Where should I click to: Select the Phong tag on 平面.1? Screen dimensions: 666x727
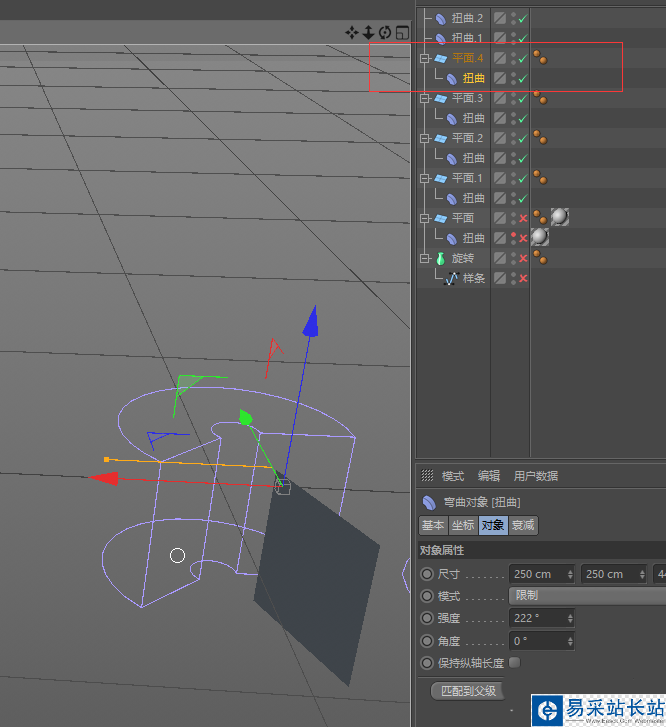coord(540,177)
